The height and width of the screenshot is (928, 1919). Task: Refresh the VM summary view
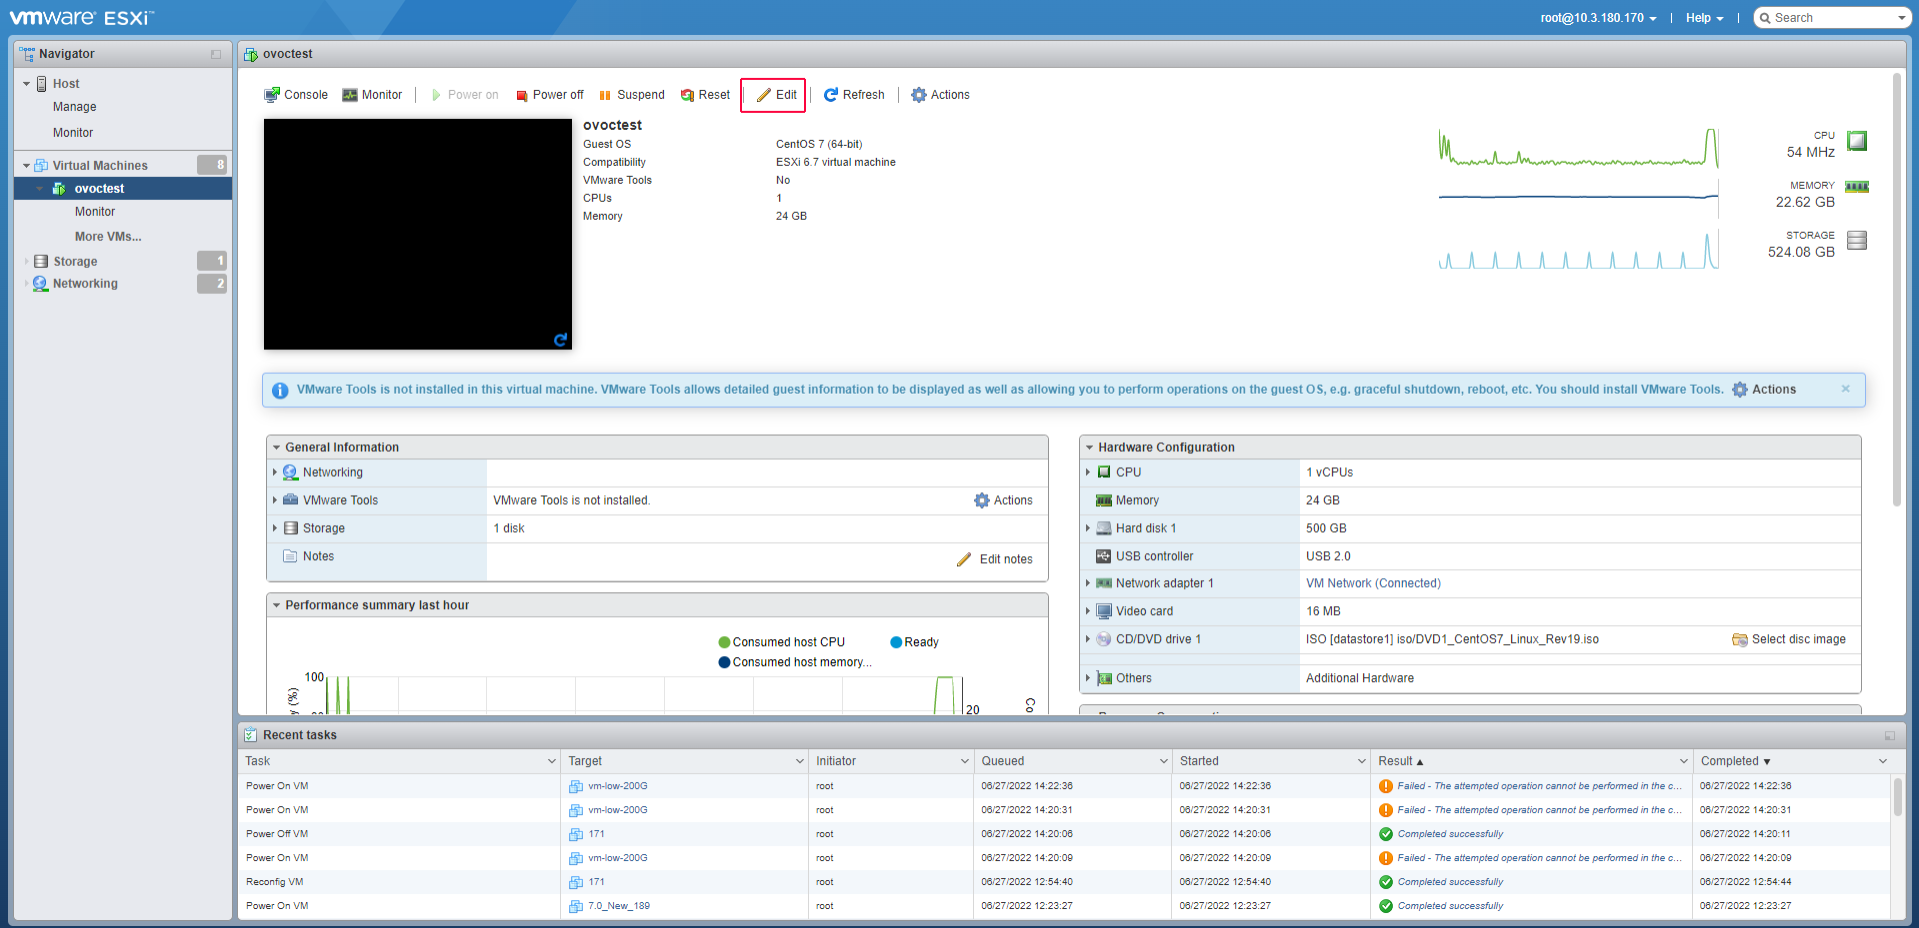pyautogui.click(x=854, y=95)
